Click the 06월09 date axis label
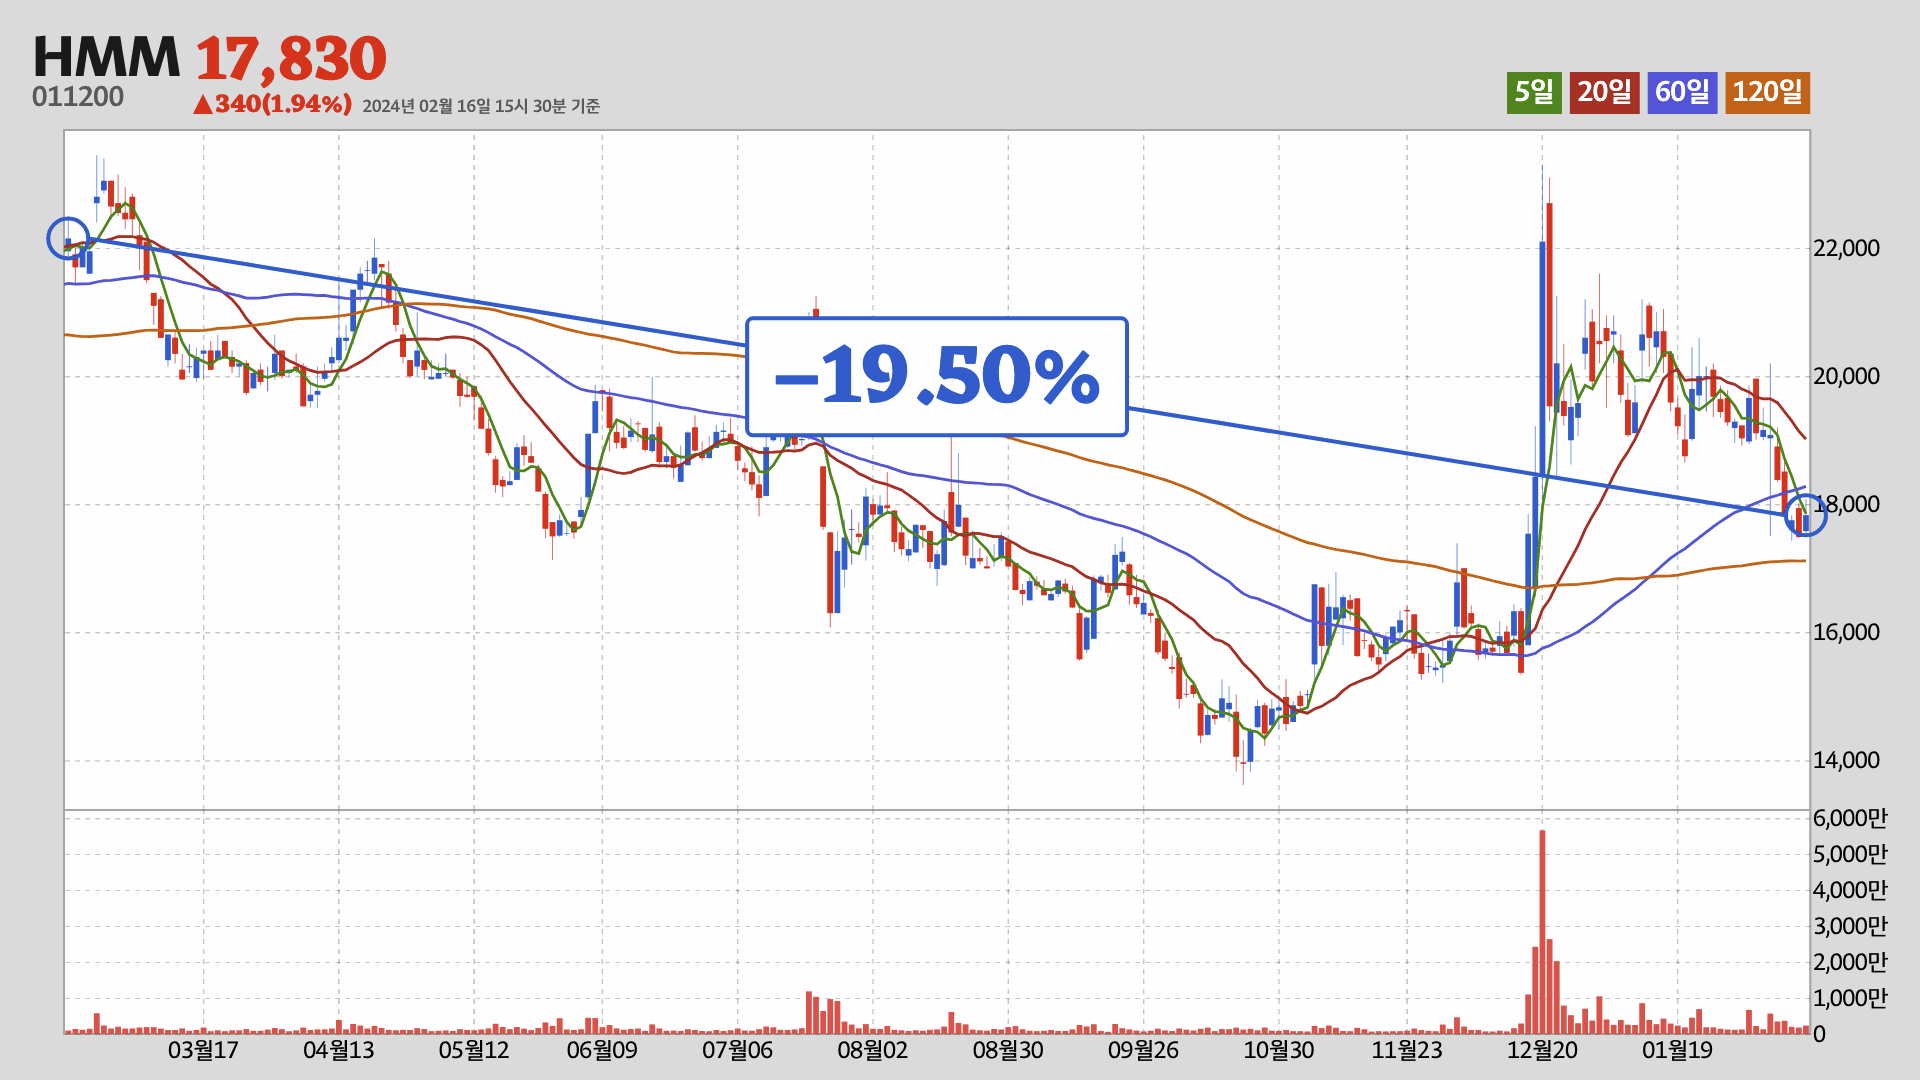Viewport: 1920px width, 1080px height. (602, 1050)
